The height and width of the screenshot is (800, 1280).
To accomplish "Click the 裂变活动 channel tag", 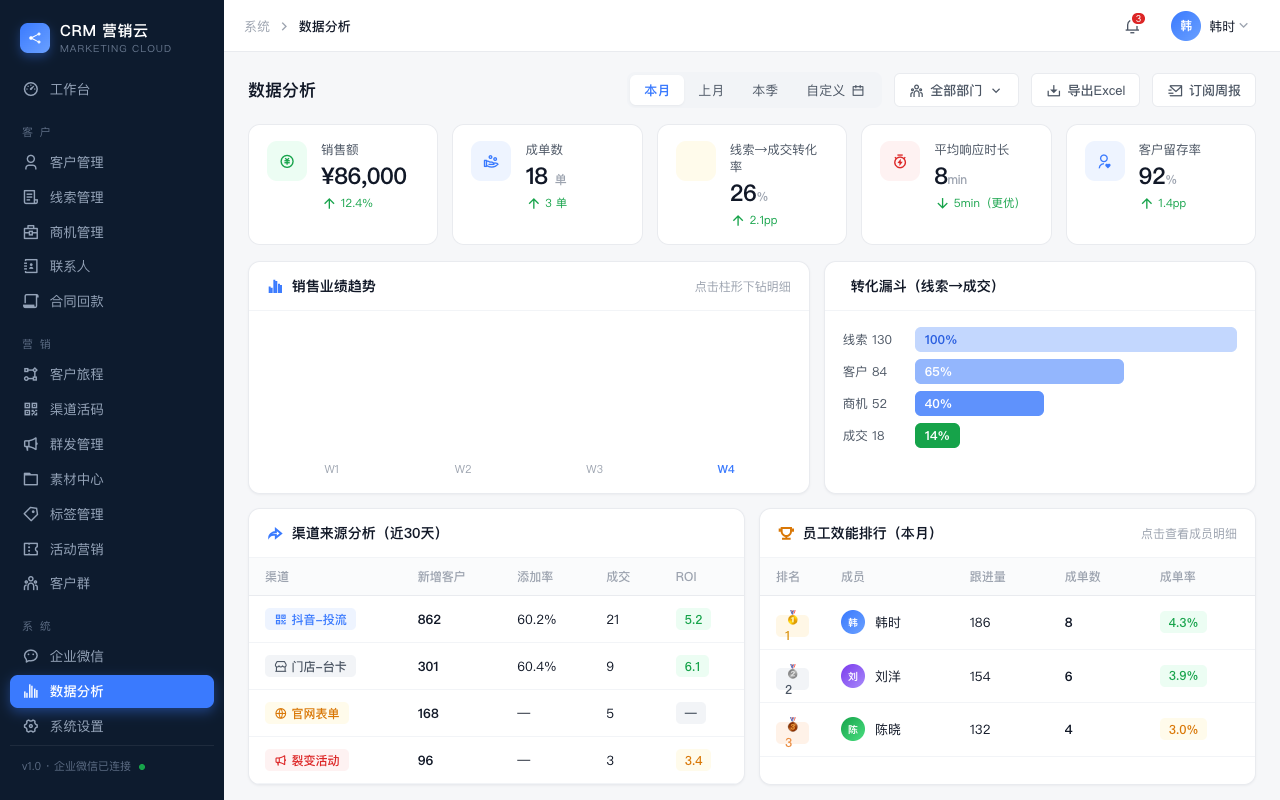I will pos(307,760).
